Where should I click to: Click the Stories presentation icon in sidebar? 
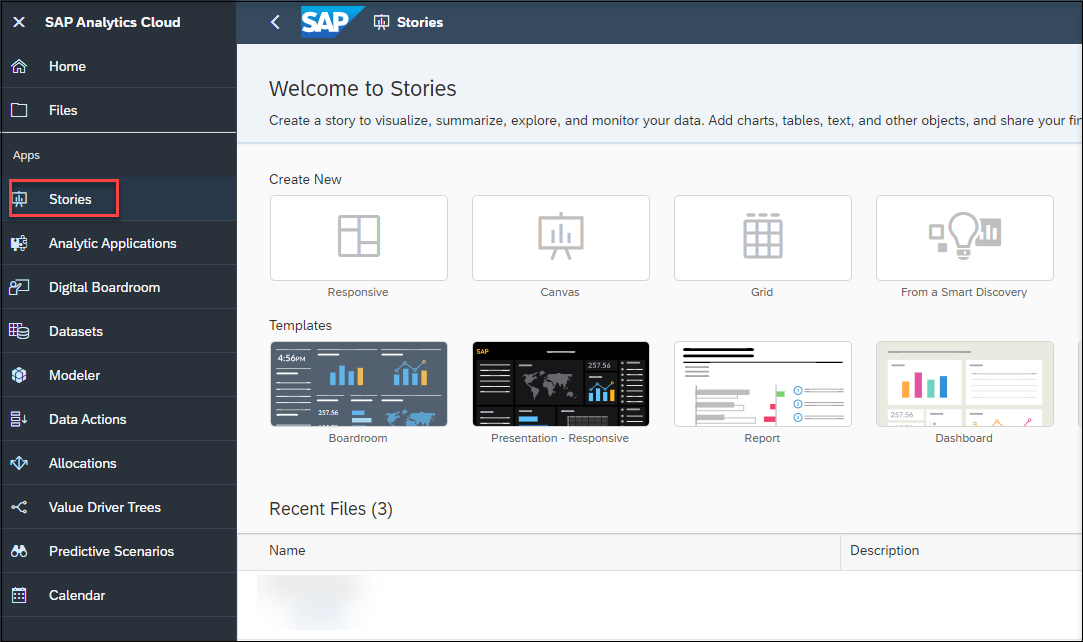[x=19, y=200]
